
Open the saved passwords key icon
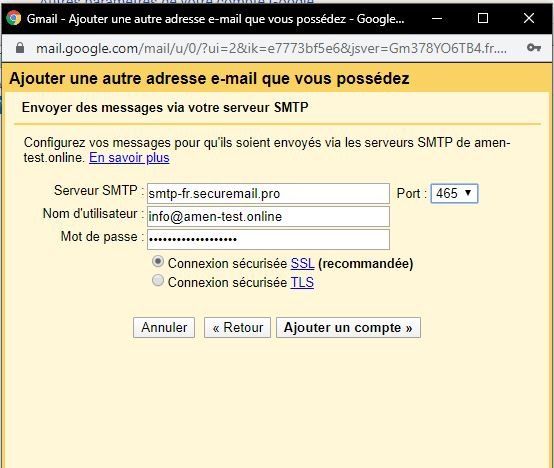point(534,47)
